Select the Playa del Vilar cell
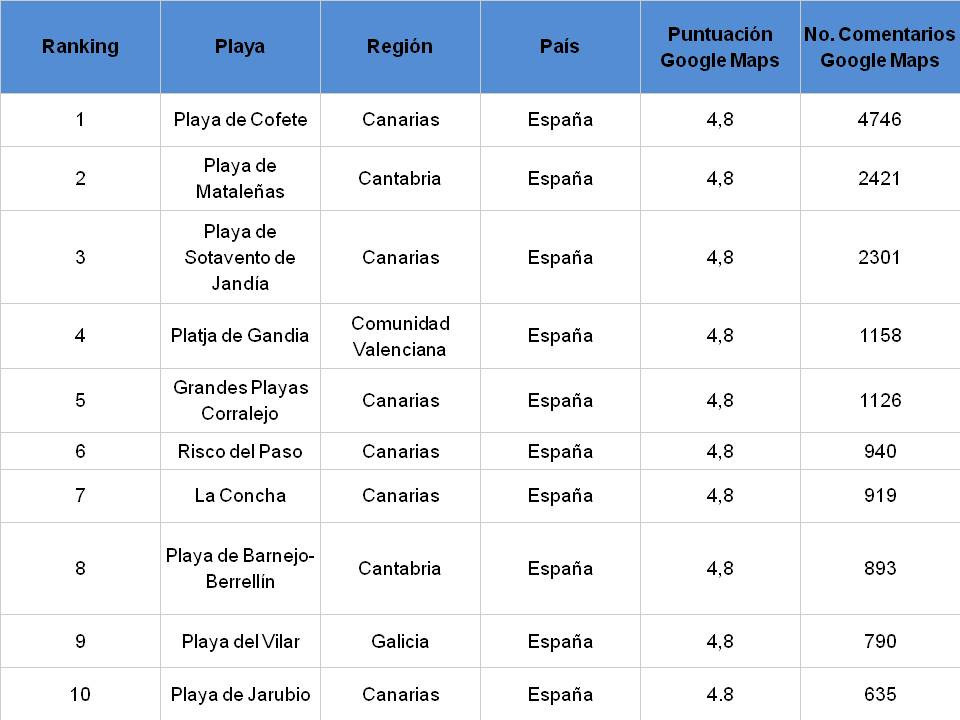This screenshot has height=720, width=960. pyautogui.click(x=240, y=641)
